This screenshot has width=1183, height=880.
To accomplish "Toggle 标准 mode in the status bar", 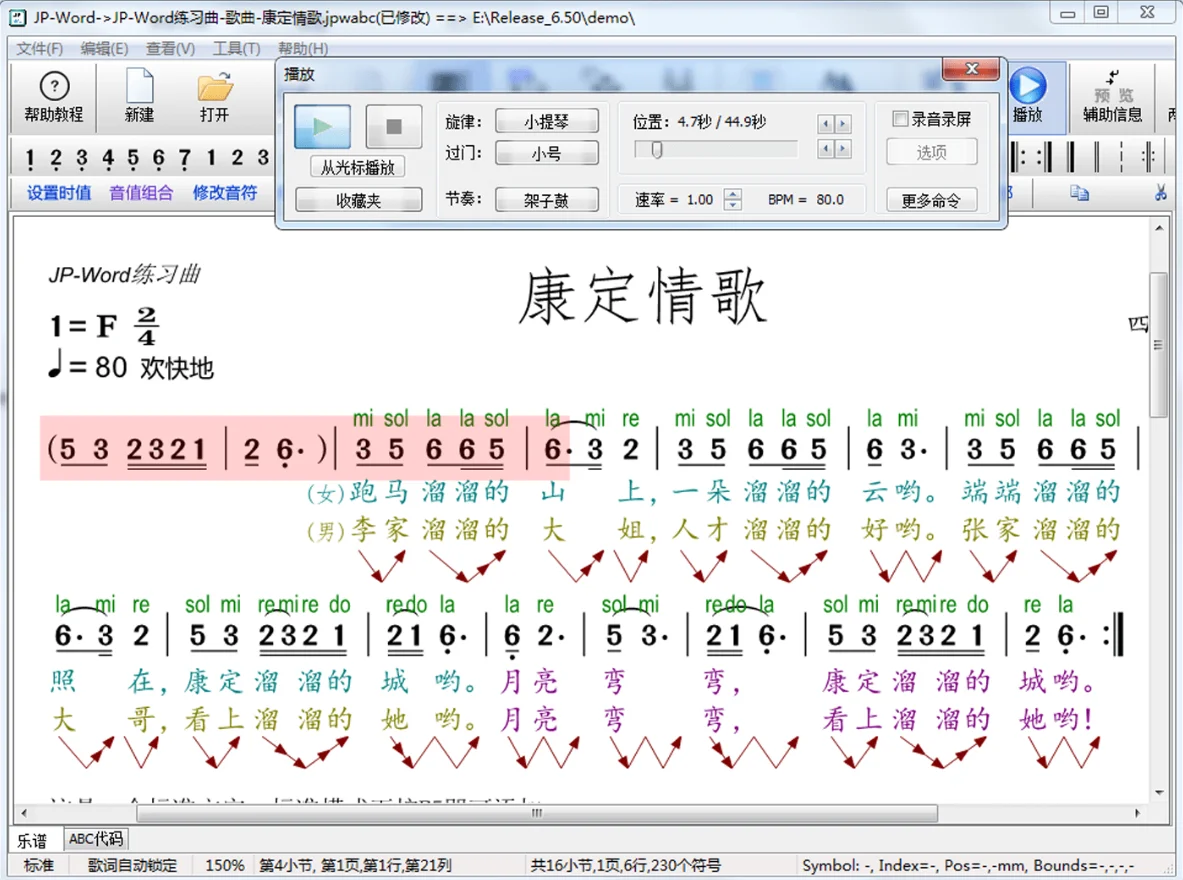I will click(x=38, y=866).
